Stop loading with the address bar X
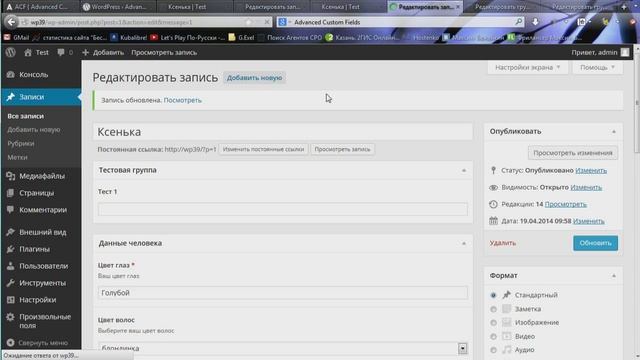The width and height of the screenshot is (640, 360). click(267, 22)
